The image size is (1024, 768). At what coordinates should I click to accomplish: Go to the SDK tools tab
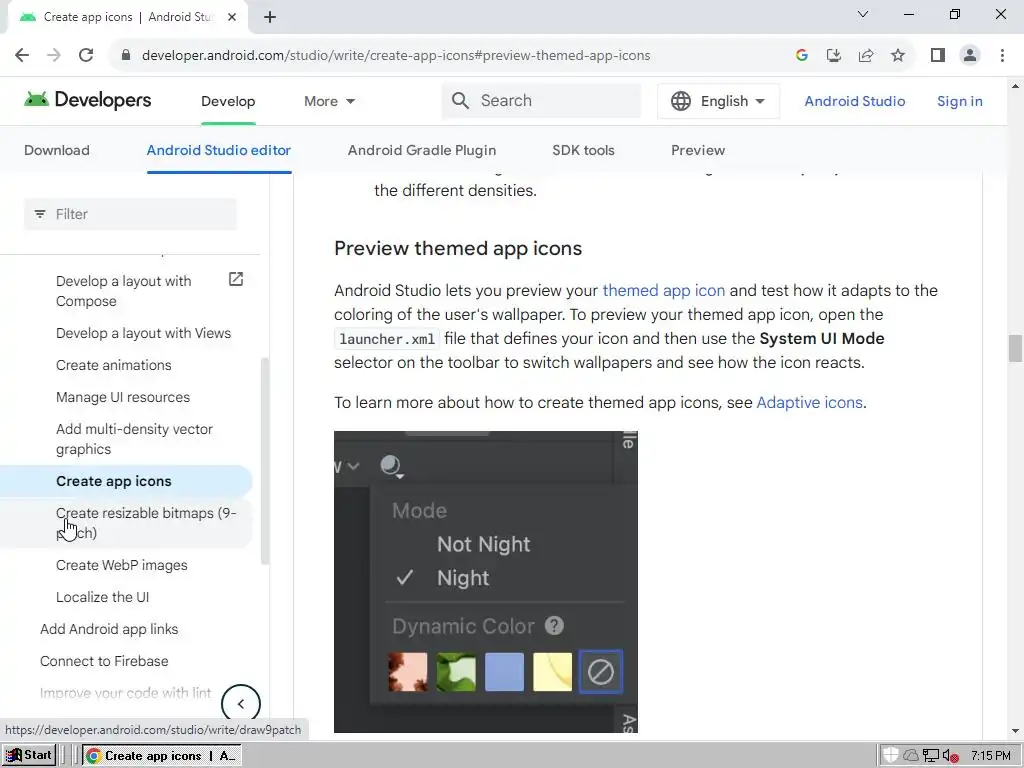[583, 150]
